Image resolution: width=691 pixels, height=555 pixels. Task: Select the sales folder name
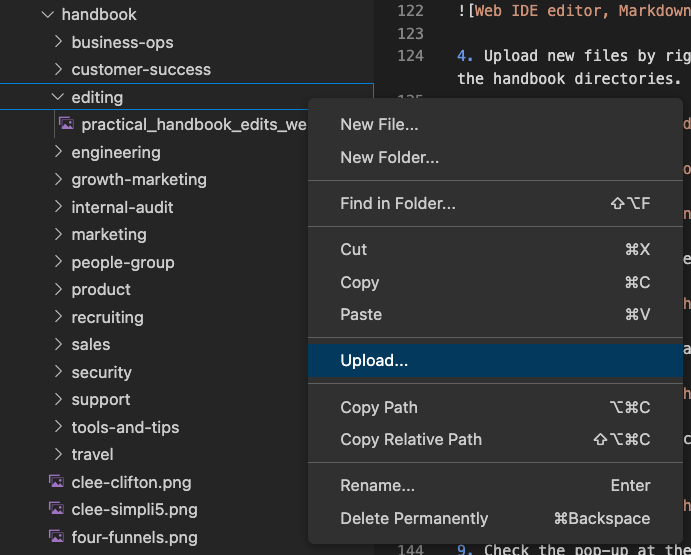[x=91, y=345]
